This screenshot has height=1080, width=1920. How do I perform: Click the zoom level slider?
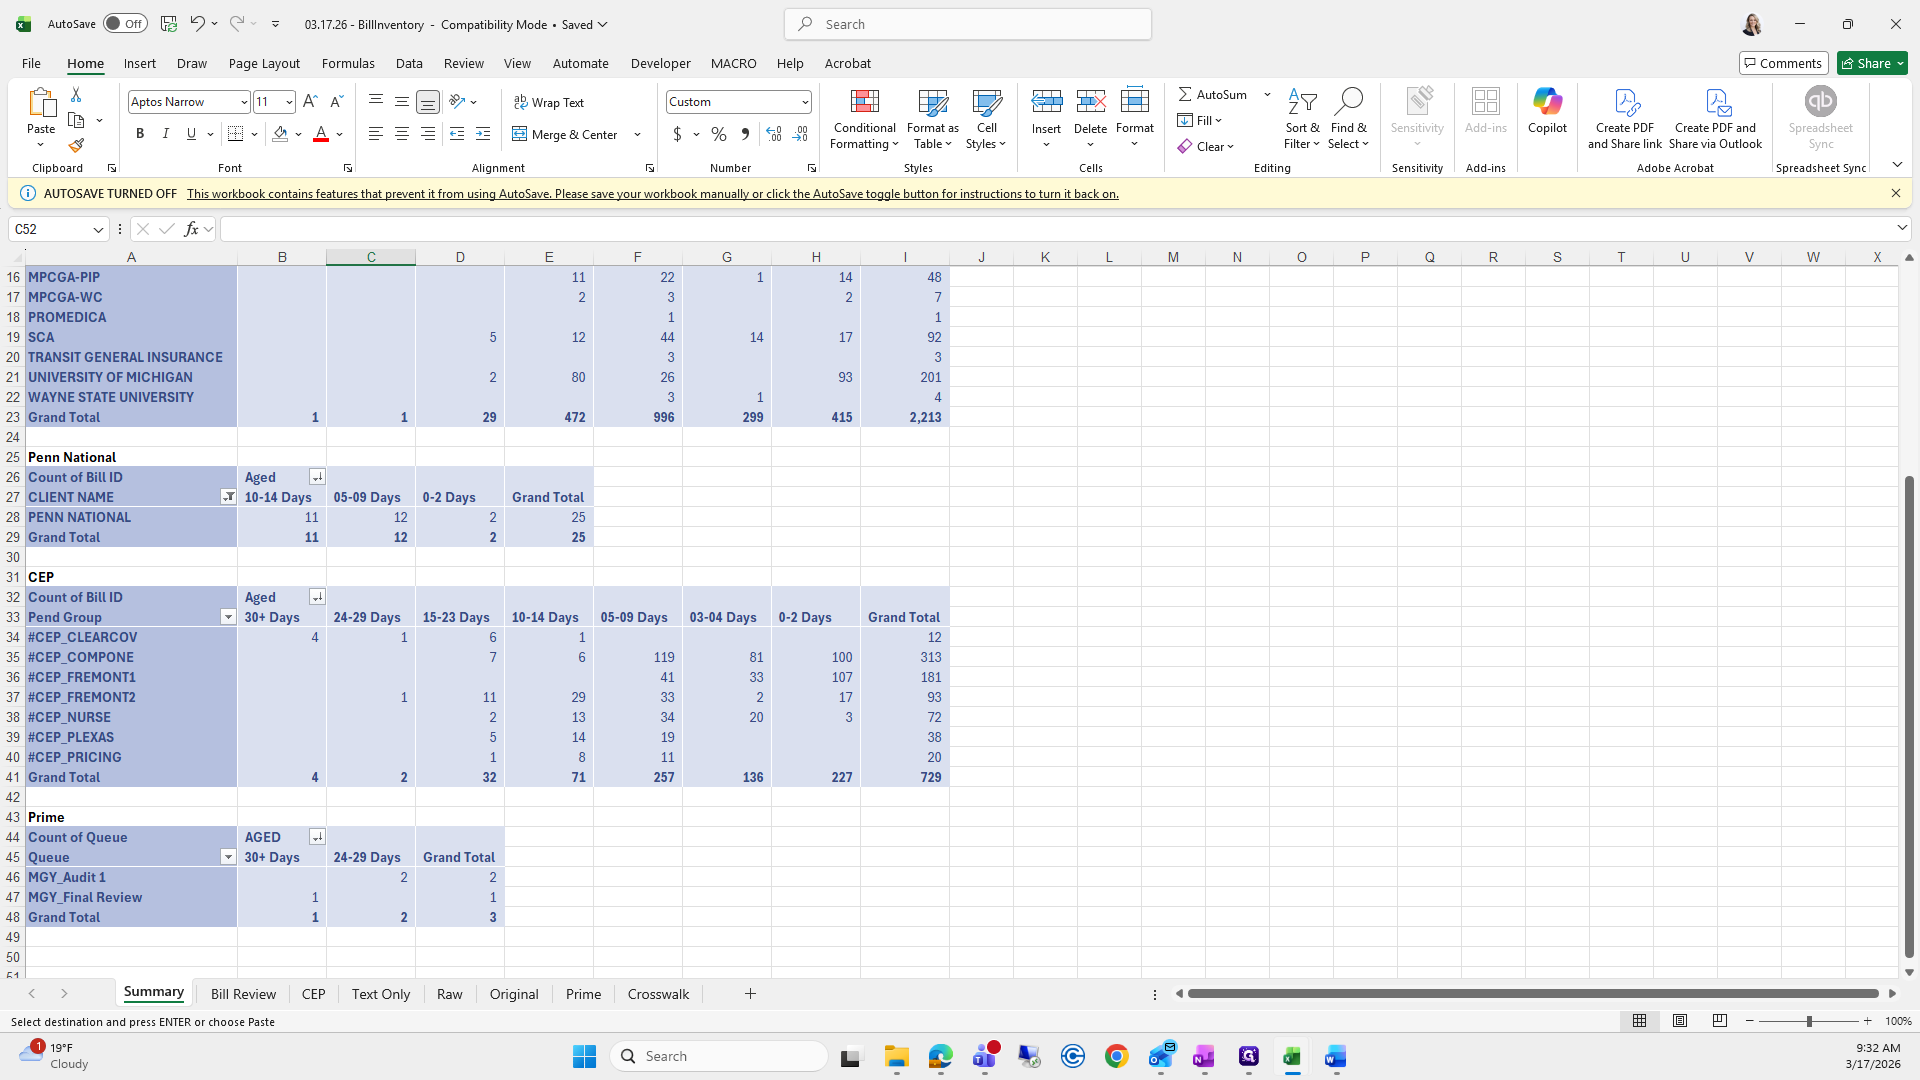(x=1808, y=1021)
